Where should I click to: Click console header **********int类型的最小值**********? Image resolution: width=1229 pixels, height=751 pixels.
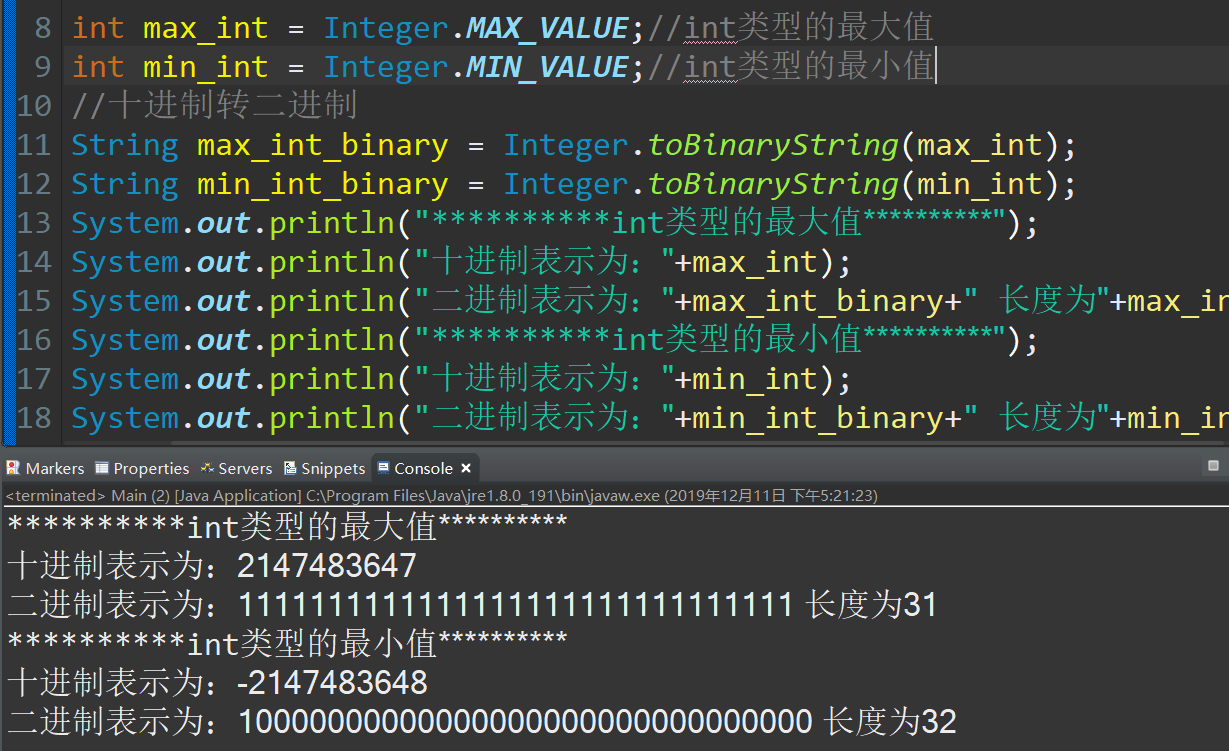tap(287, 644)
